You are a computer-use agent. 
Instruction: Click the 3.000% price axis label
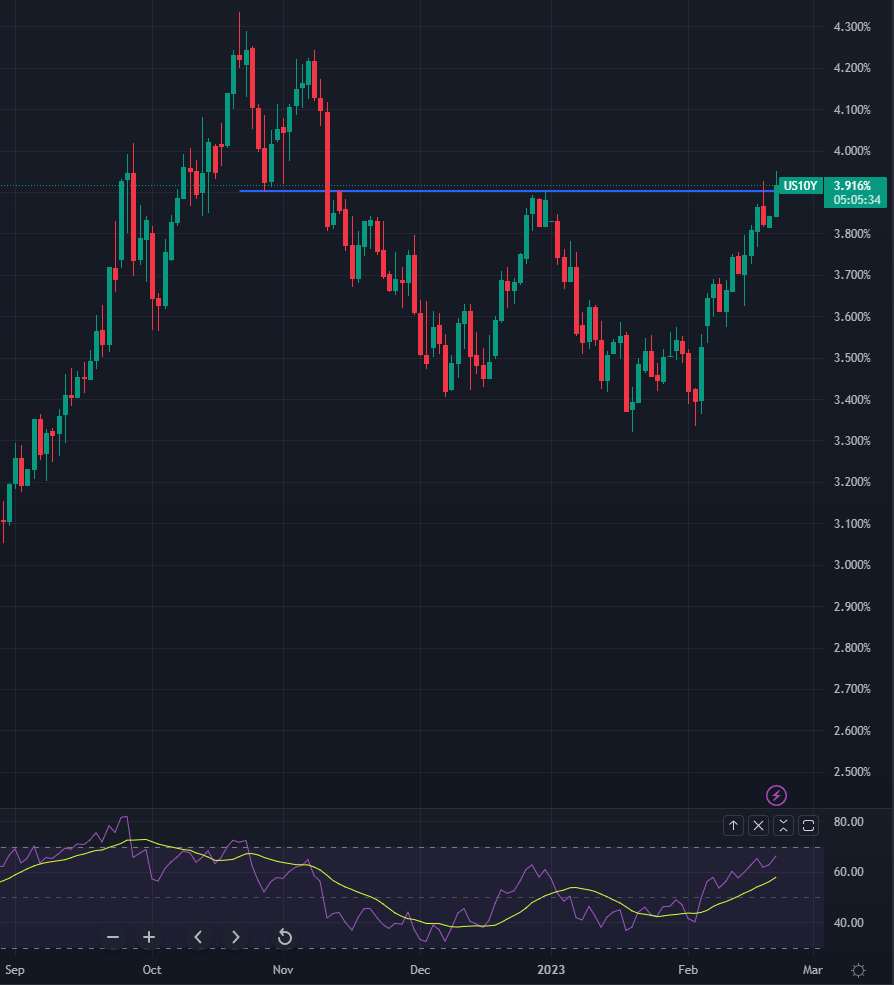click(x=852, y=565)
